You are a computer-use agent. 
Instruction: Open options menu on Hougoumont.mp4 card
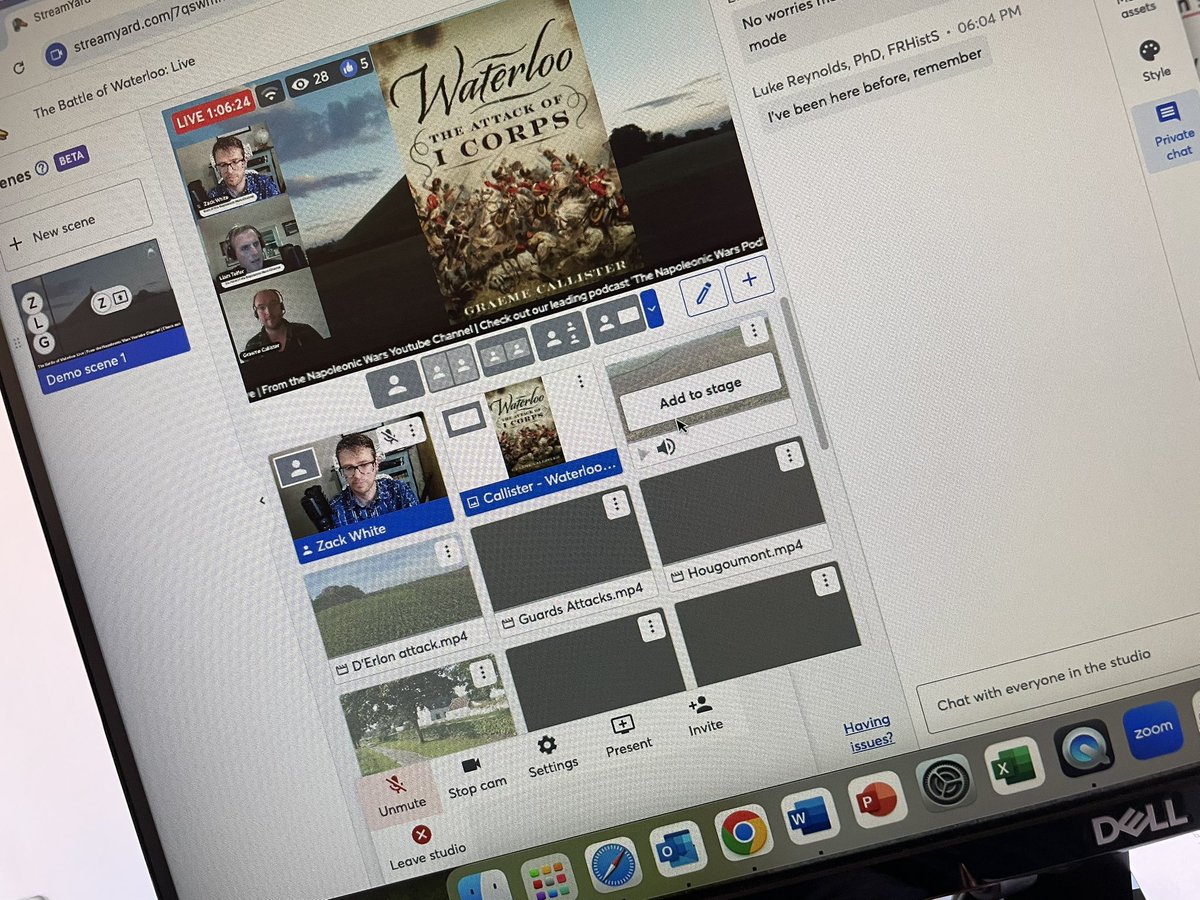tap(790, 455)
